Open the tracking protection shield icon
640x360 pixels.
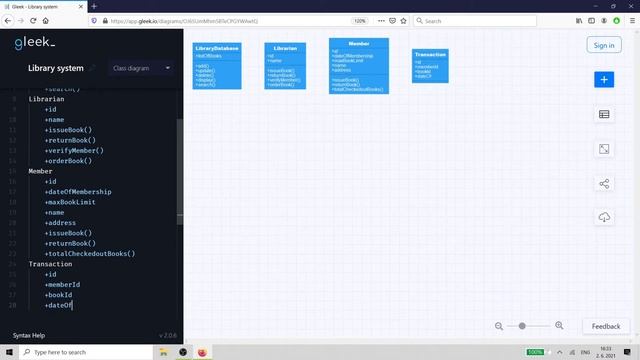pyautogui.click(x=94, y=21)
